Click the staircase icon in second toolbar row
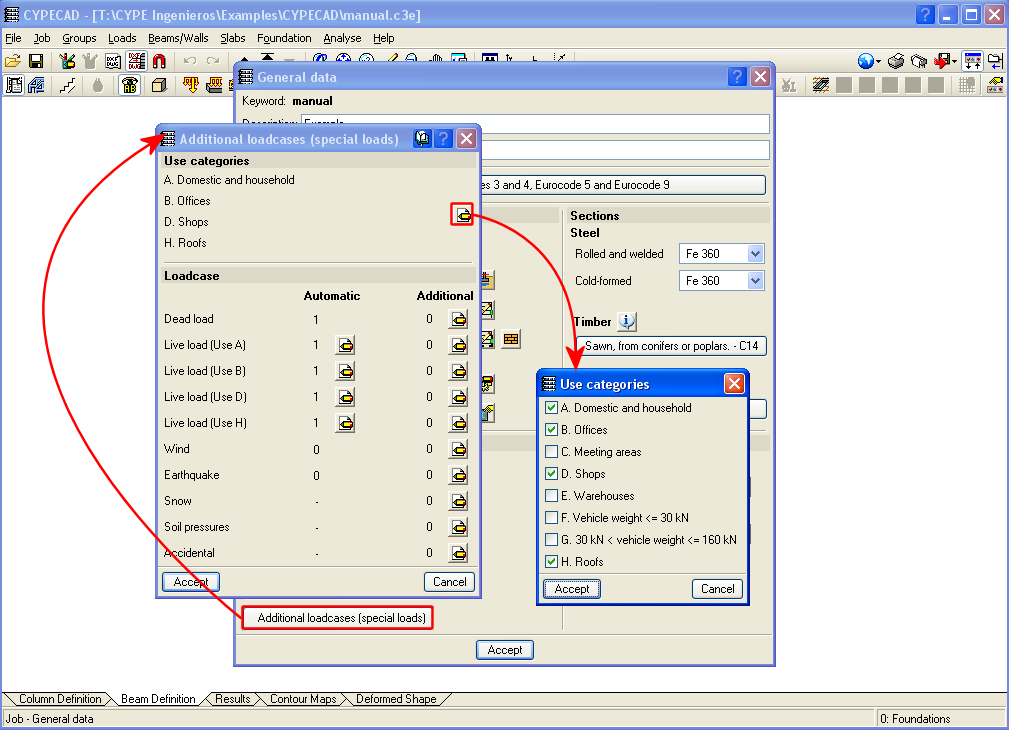1009x730 pixels. [x=68, y=84]
